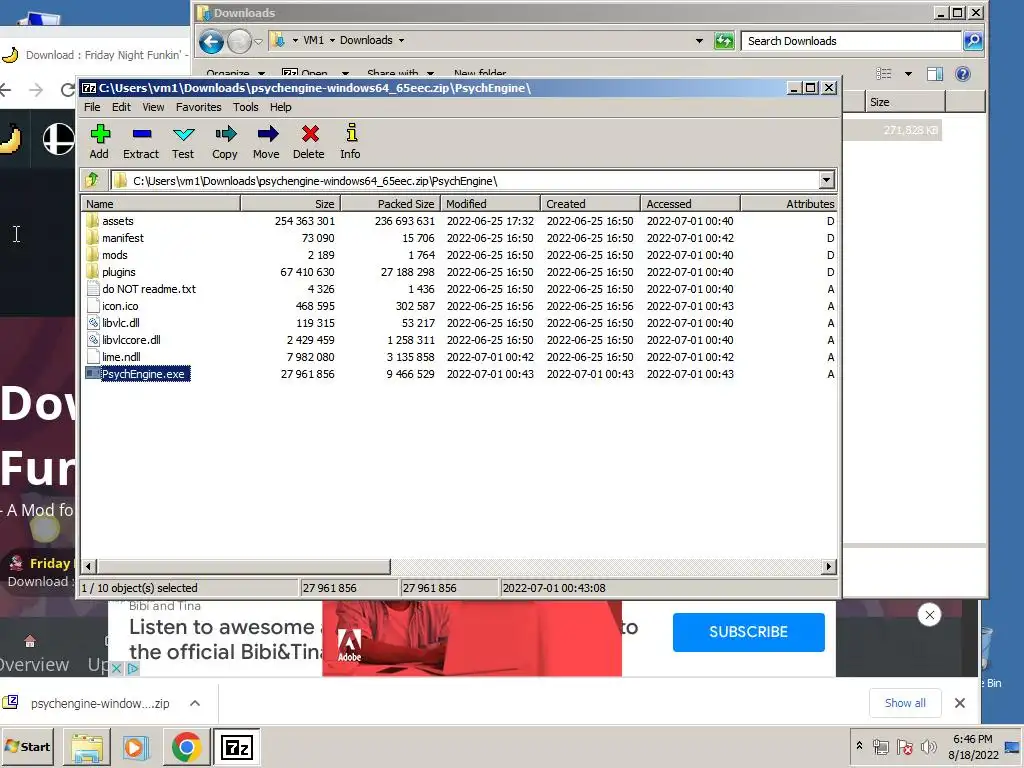
Task: Expand the Downloads breadcrumb arrow
Action: point(401,40)
